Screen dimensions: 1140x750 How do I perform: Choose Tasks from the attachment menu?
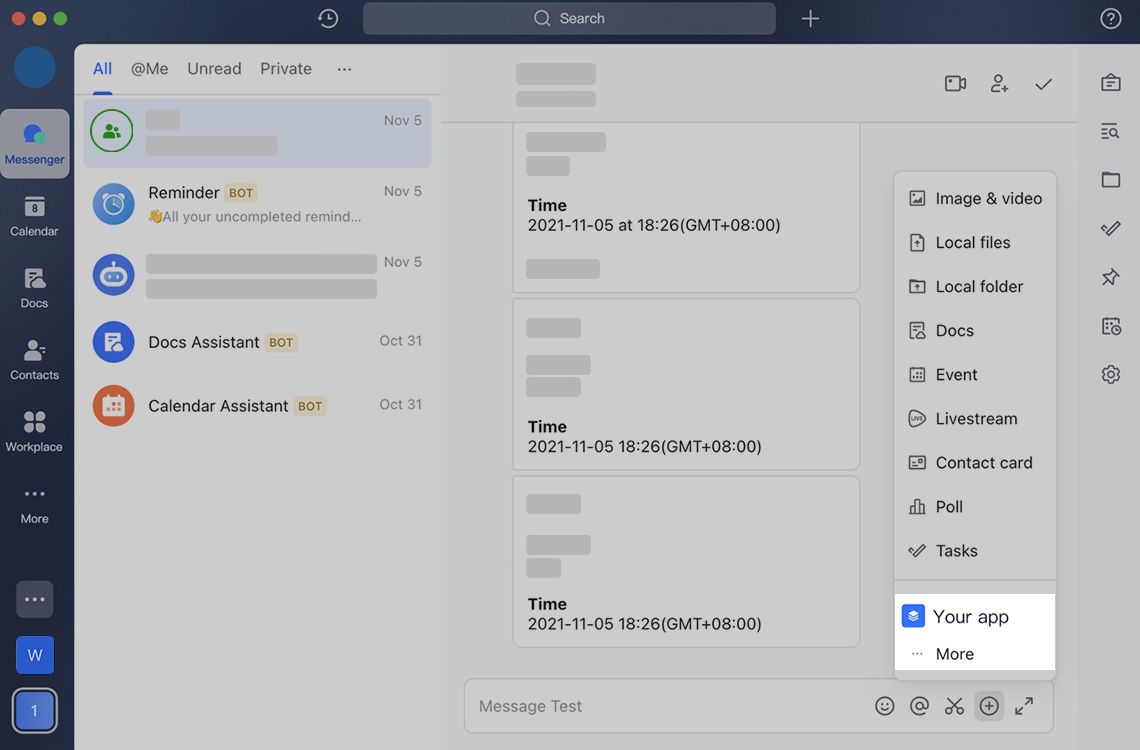(975, 551)
